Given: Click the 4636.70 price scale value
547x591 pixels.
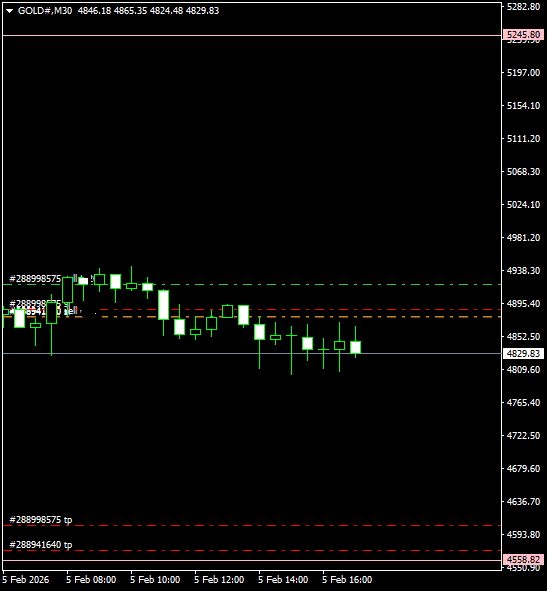Looking at the screenshot, I should (523, 502).
